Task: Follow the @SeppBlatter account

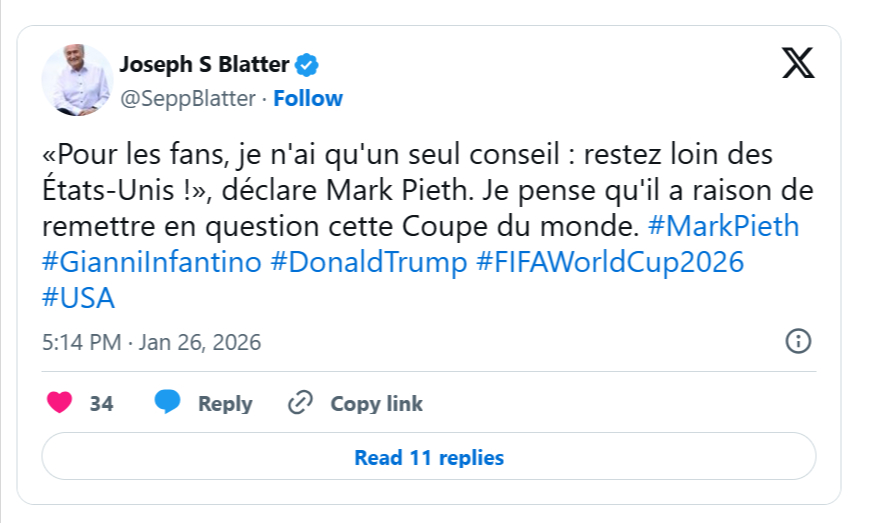Action: click(x=308, y=98)
